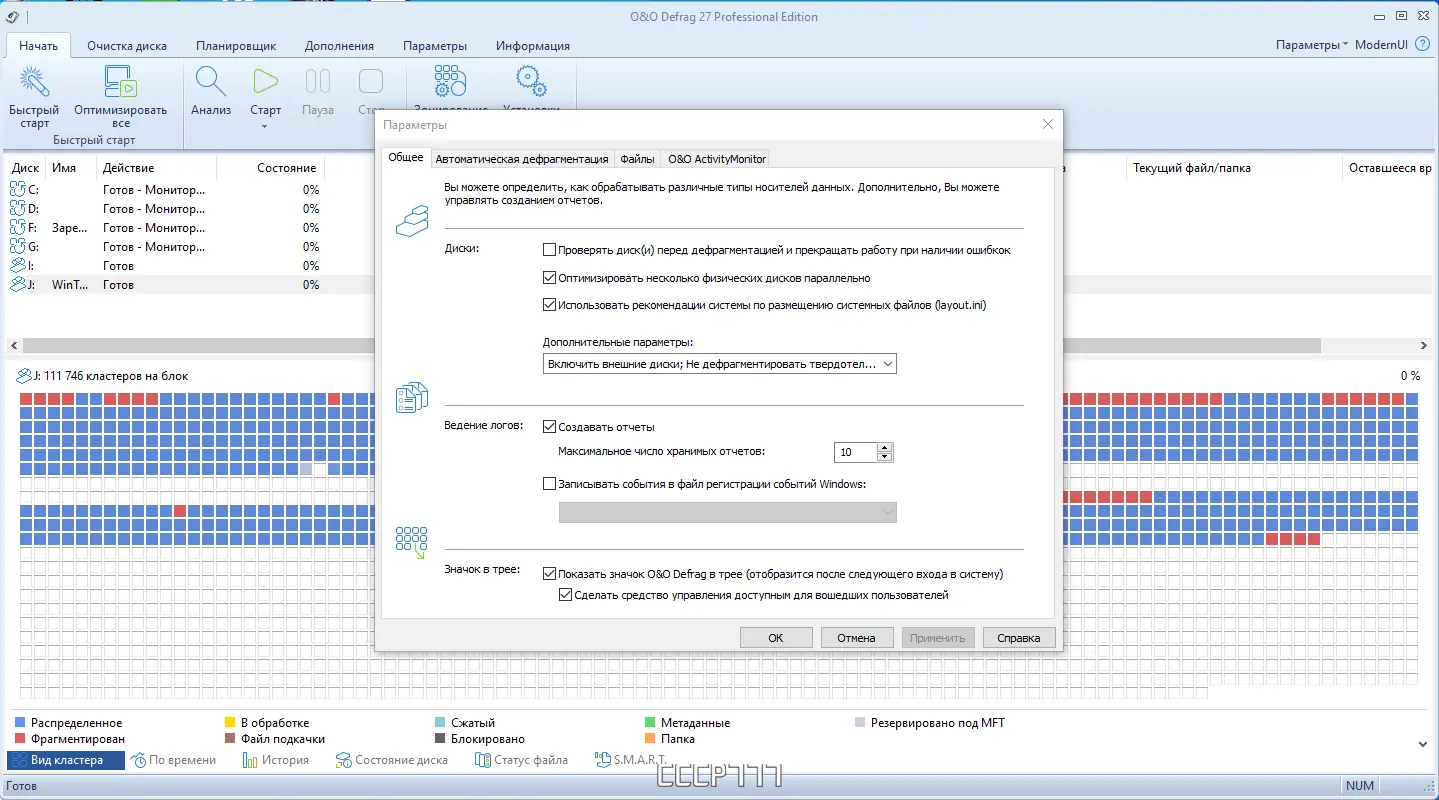Show the Вид кластера view tab
Screen dimensions: 1439x800
coord(66,760)
